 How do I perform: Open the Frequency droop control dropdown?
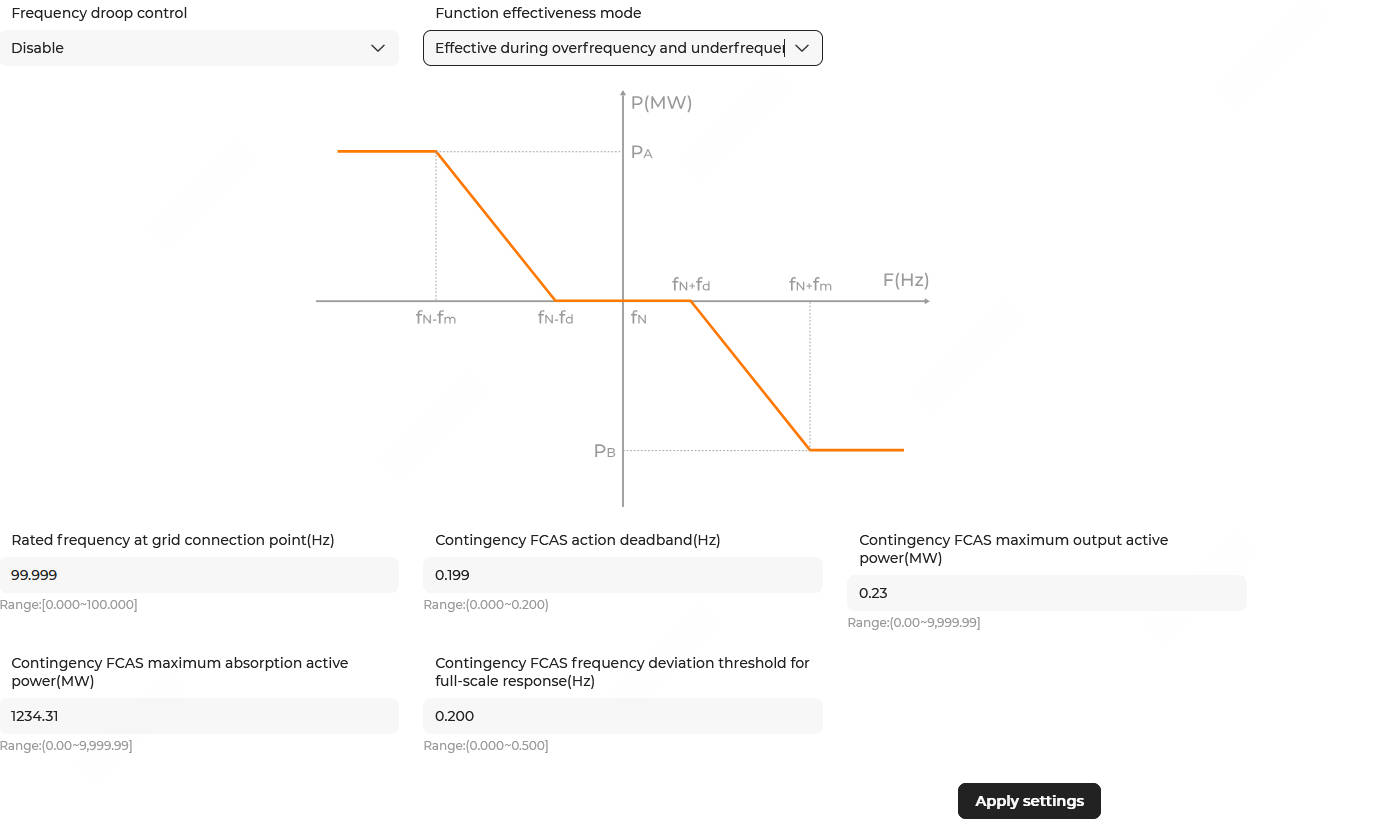[x=199, y=48]
